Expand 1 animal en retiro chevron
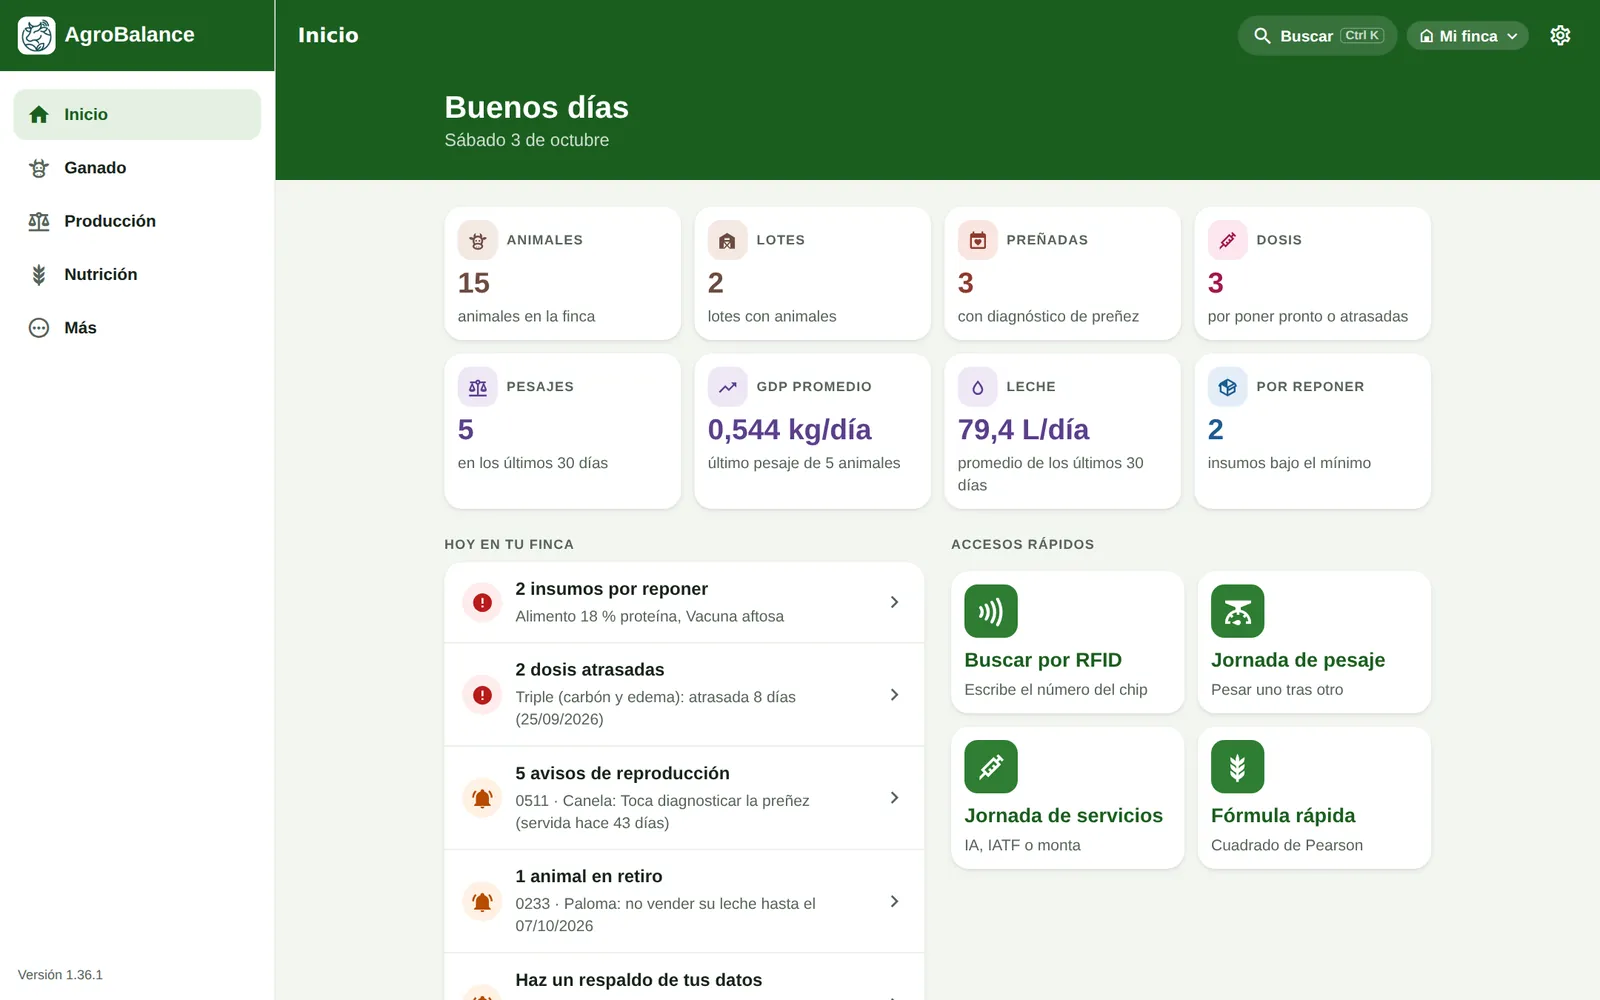The width and height of the screenshot is (1600, 1000). (894, 902)
